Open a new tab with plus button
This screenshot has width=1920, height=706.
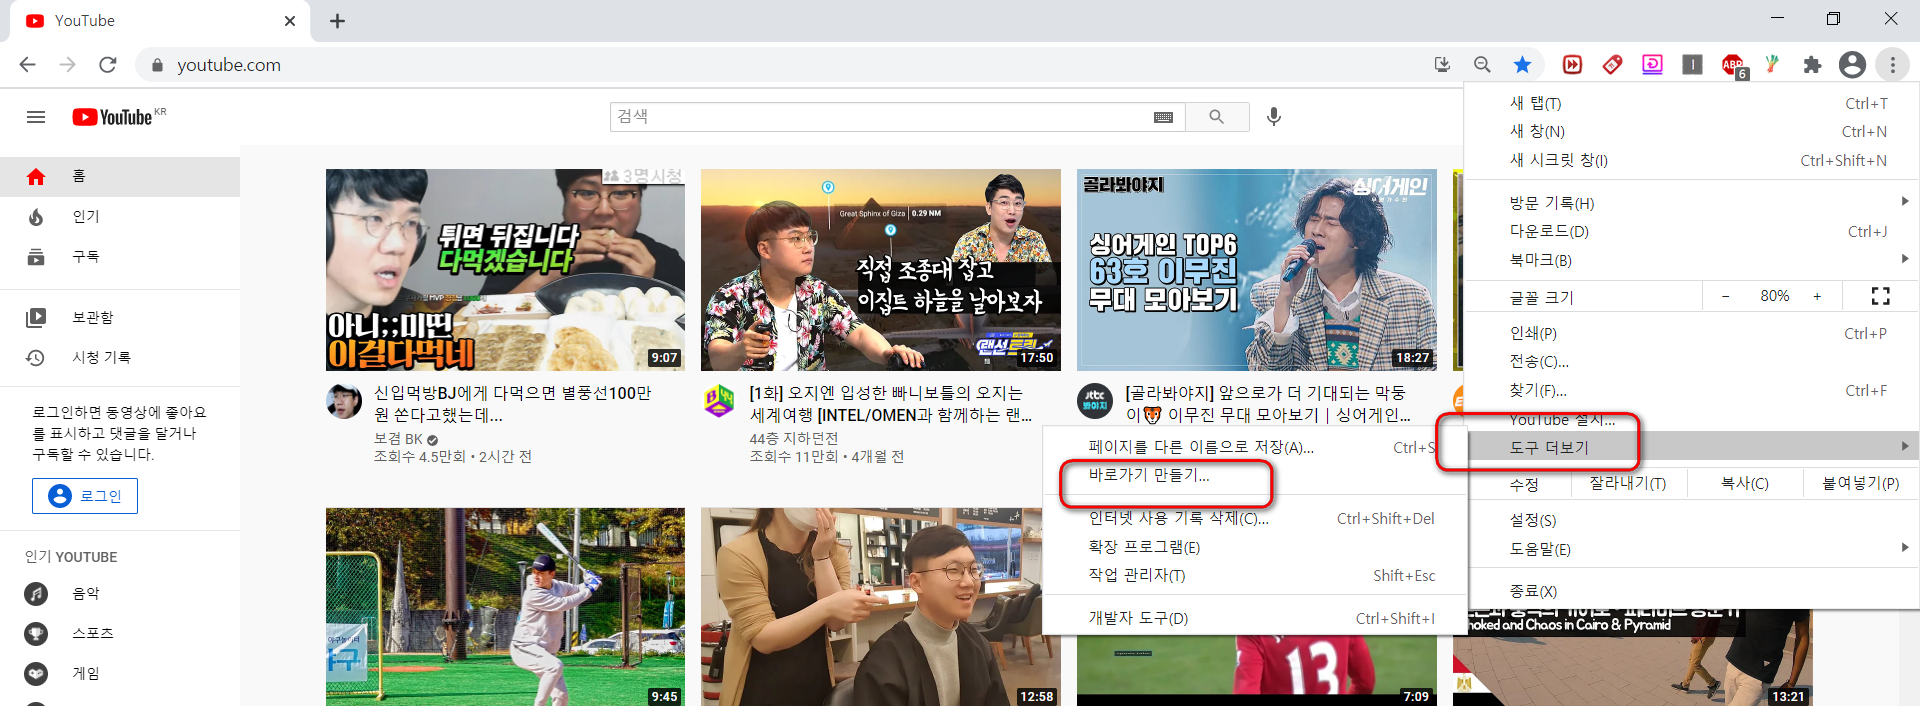pyautogui.click(x=337, y=21)
